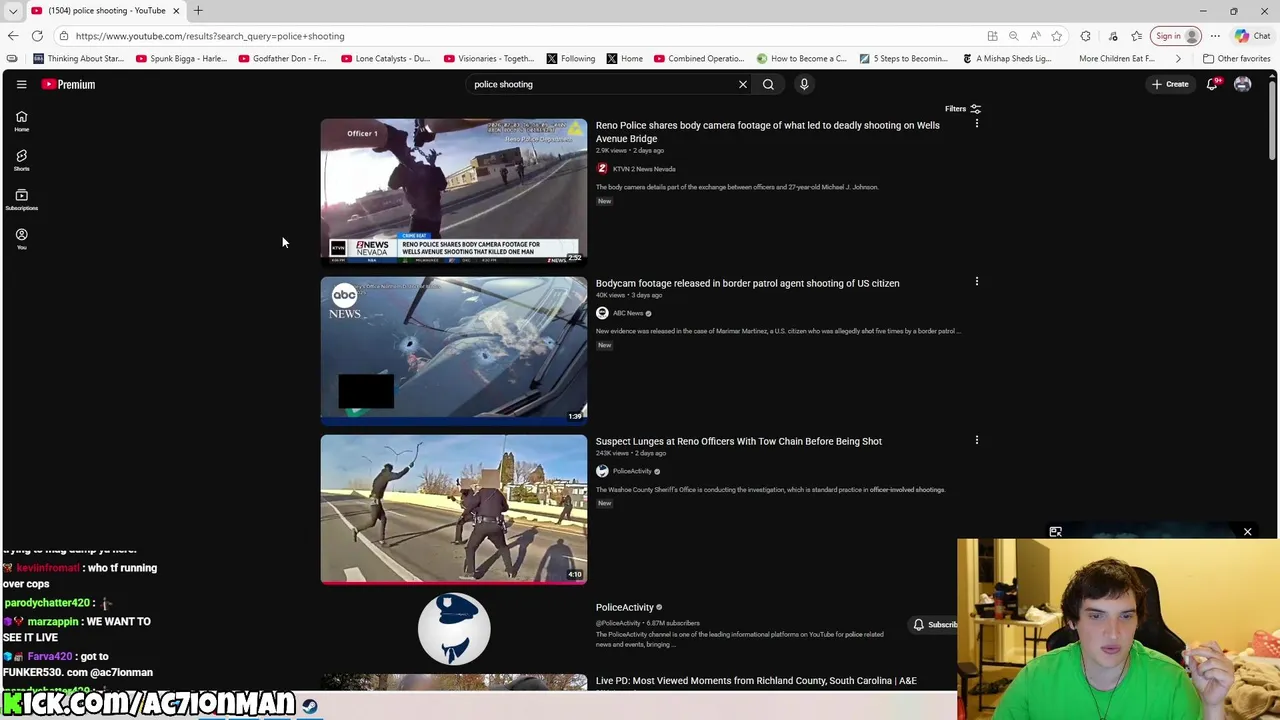Image resolution: width=1280 pixels, height=720 pixels.
Task: Open options menu for Reno Police video
Action: click(977, 124)
